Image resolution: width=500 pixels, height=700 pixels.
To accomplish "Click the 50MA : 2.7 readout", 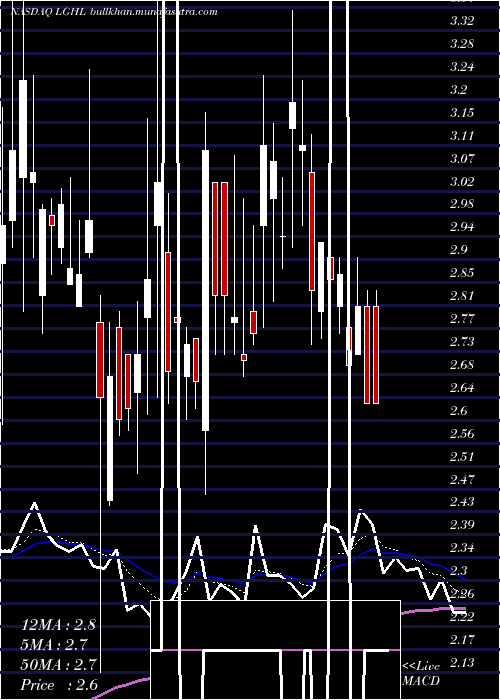I will (x=58, y=665).
